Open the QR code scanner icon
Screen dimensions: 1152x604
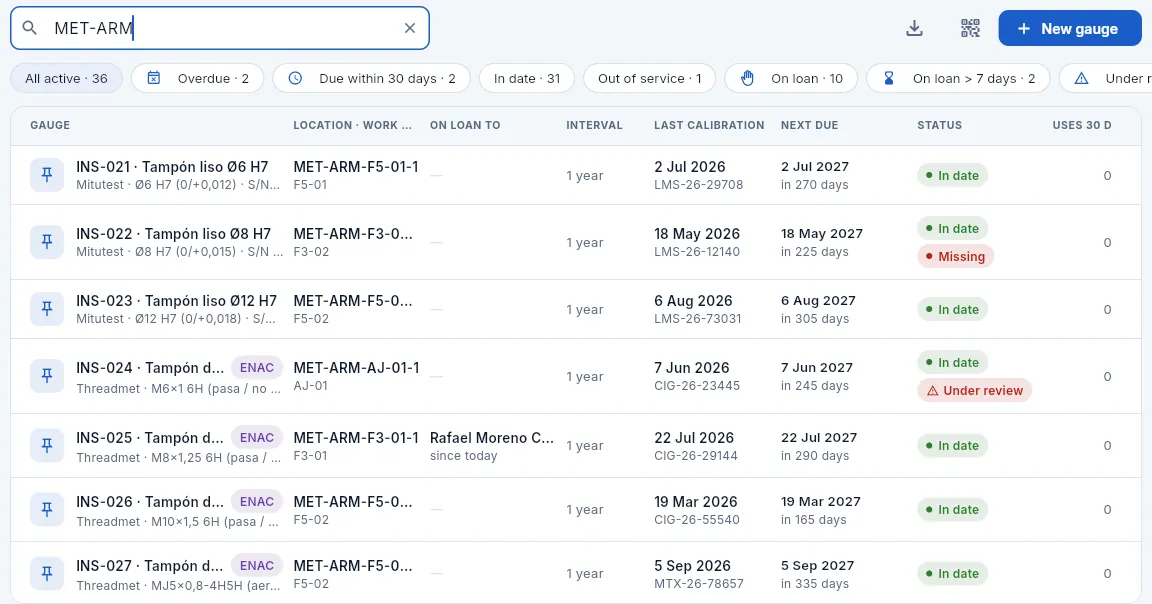(970, 29)
